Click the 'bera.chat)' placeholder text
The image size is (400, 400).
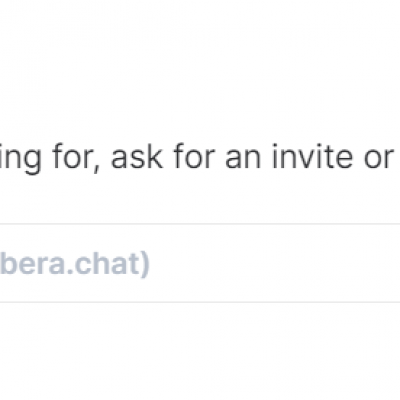click(74, 265)
